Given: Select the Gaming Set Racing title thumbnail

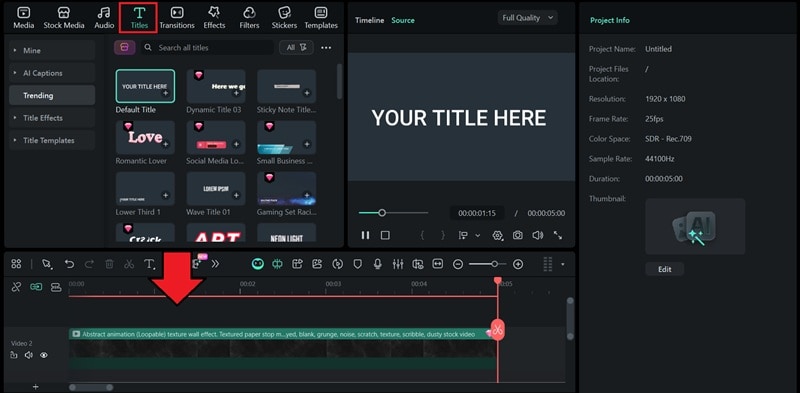Looking at the screenshot, I should point(286,188).
